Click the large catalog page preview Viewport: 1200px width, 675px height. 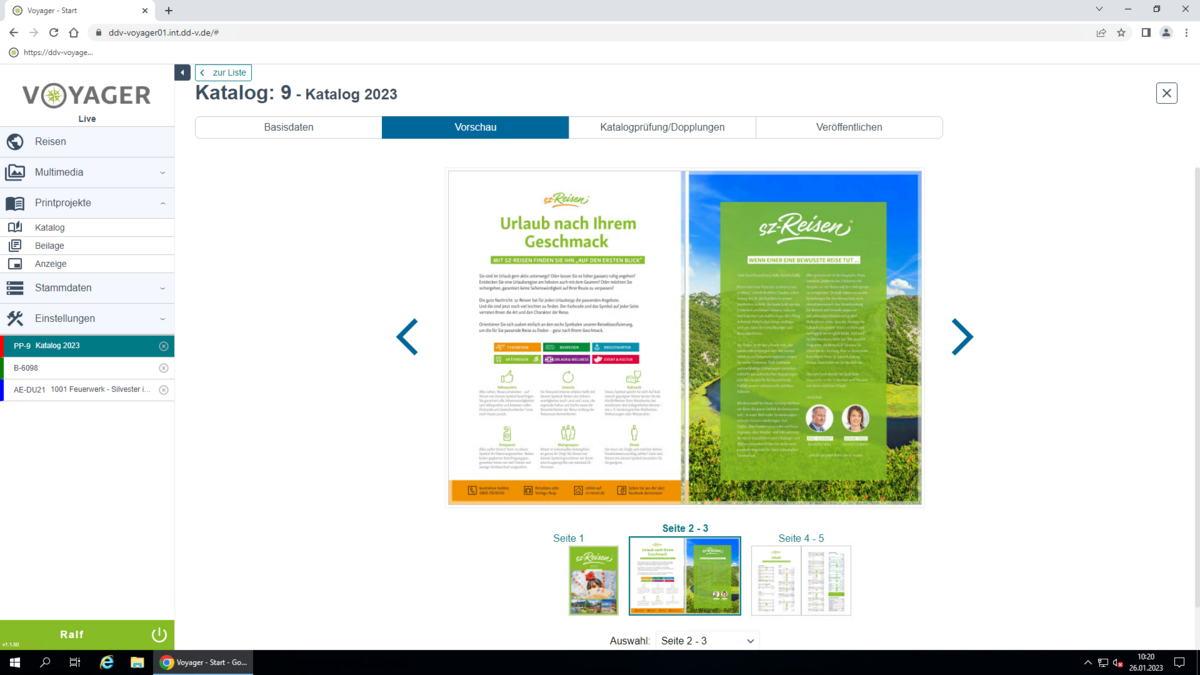684,338
